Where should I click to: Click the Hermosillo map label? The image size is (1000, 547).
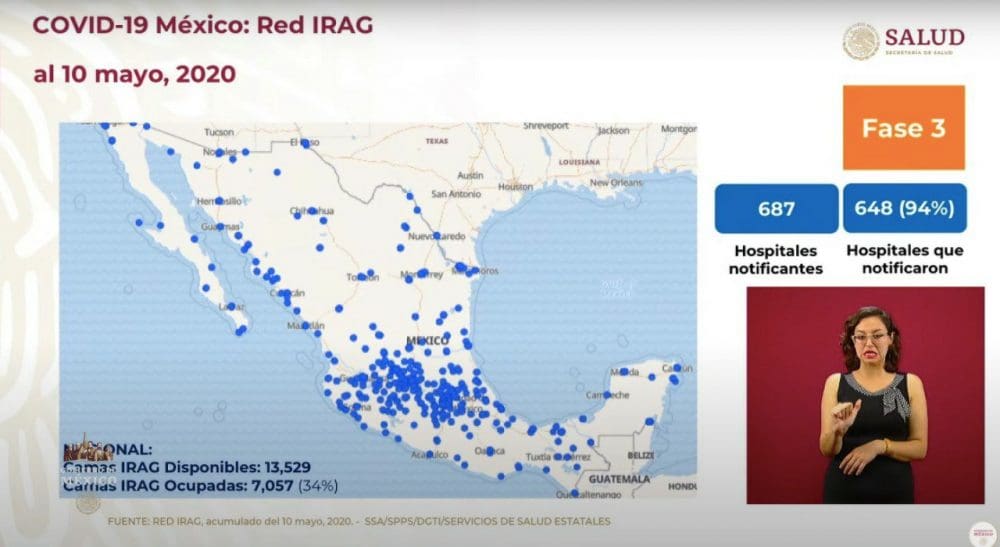click(219, 201)
